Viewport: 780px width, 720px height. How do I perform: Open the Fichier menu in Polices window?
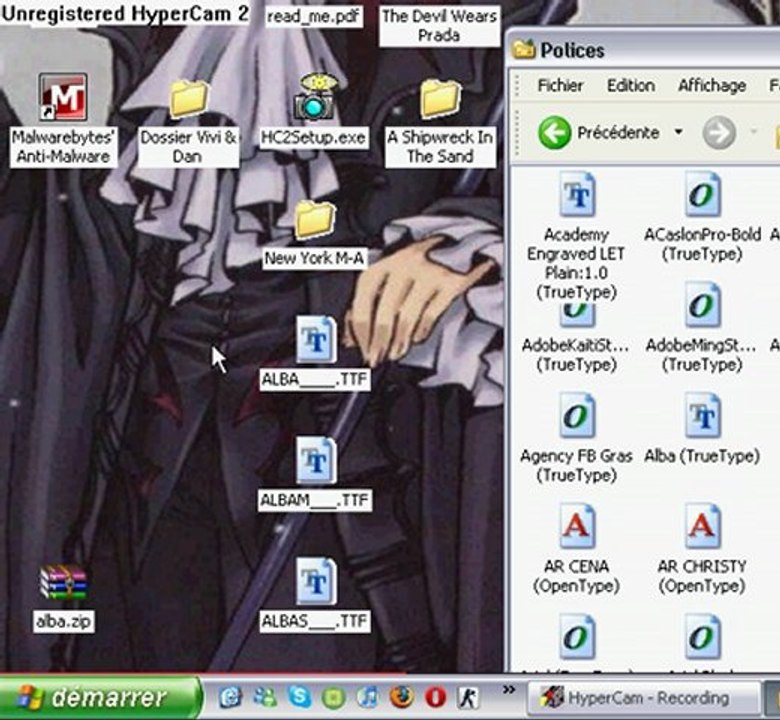(560, 86)
